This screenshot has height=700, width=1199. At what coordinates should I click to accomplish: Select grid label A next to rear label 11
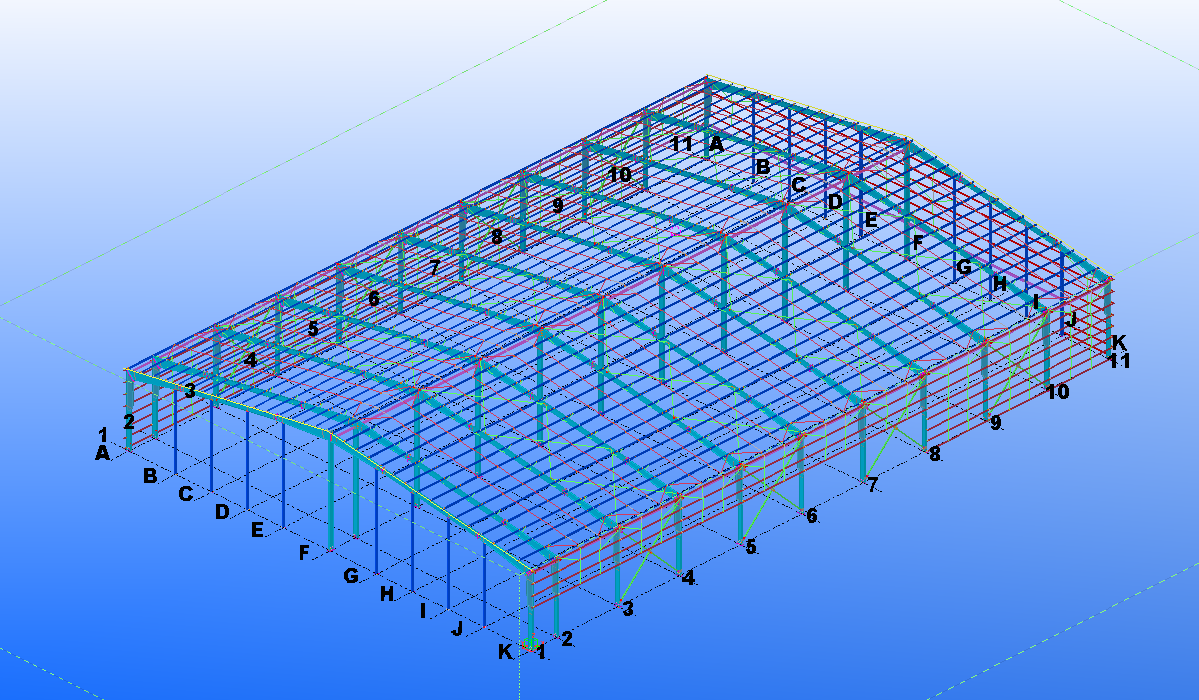point(716,144)
